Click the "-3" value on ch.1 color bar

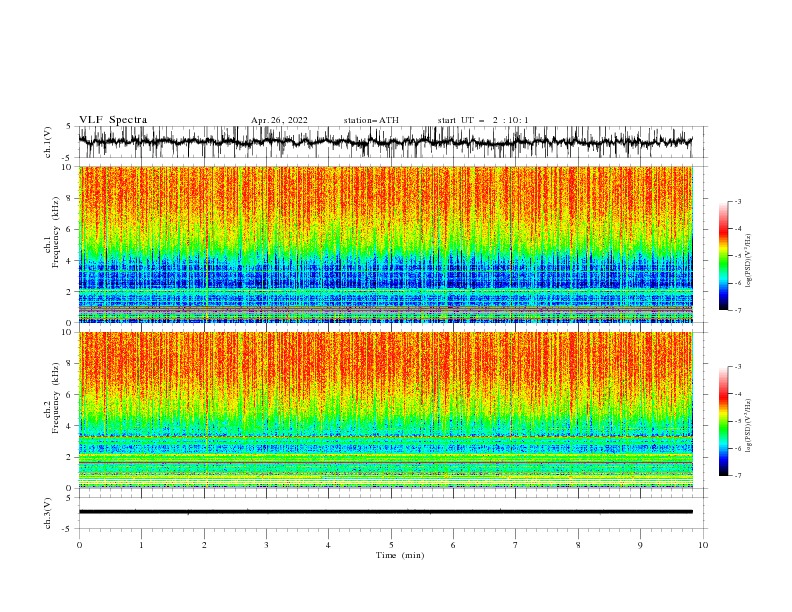738,201
